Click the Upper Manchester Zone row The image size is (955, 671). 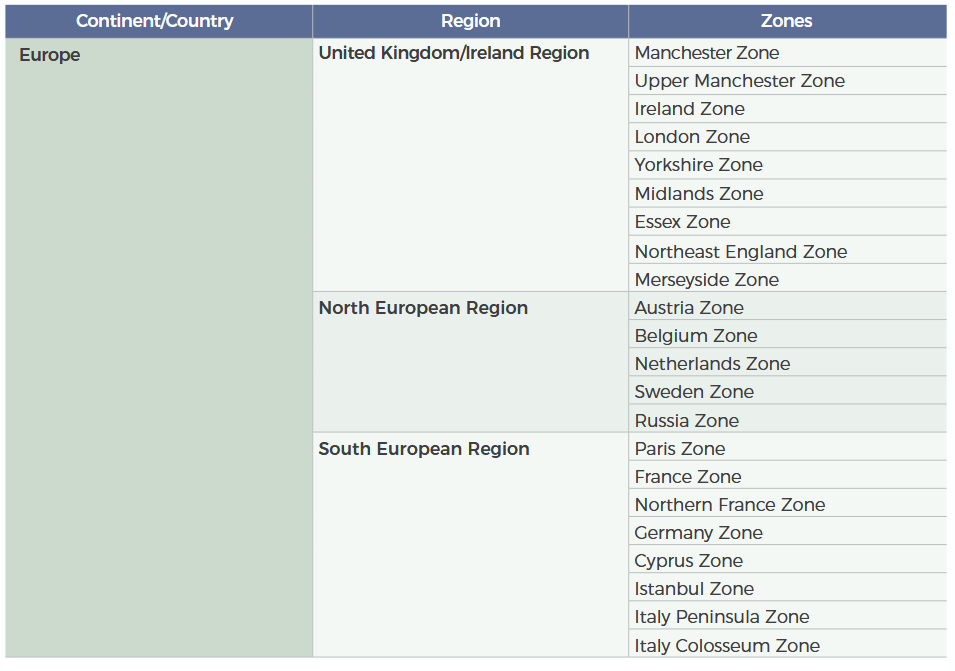point(739,81)
